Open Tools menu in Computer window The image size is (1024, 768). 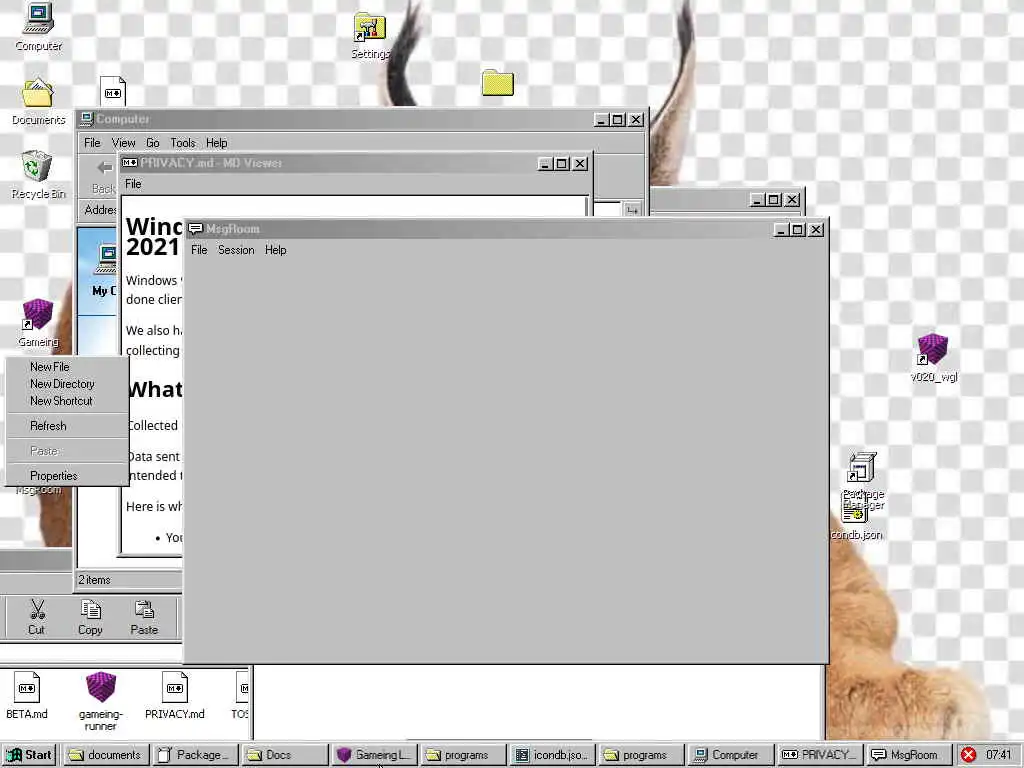183,143
